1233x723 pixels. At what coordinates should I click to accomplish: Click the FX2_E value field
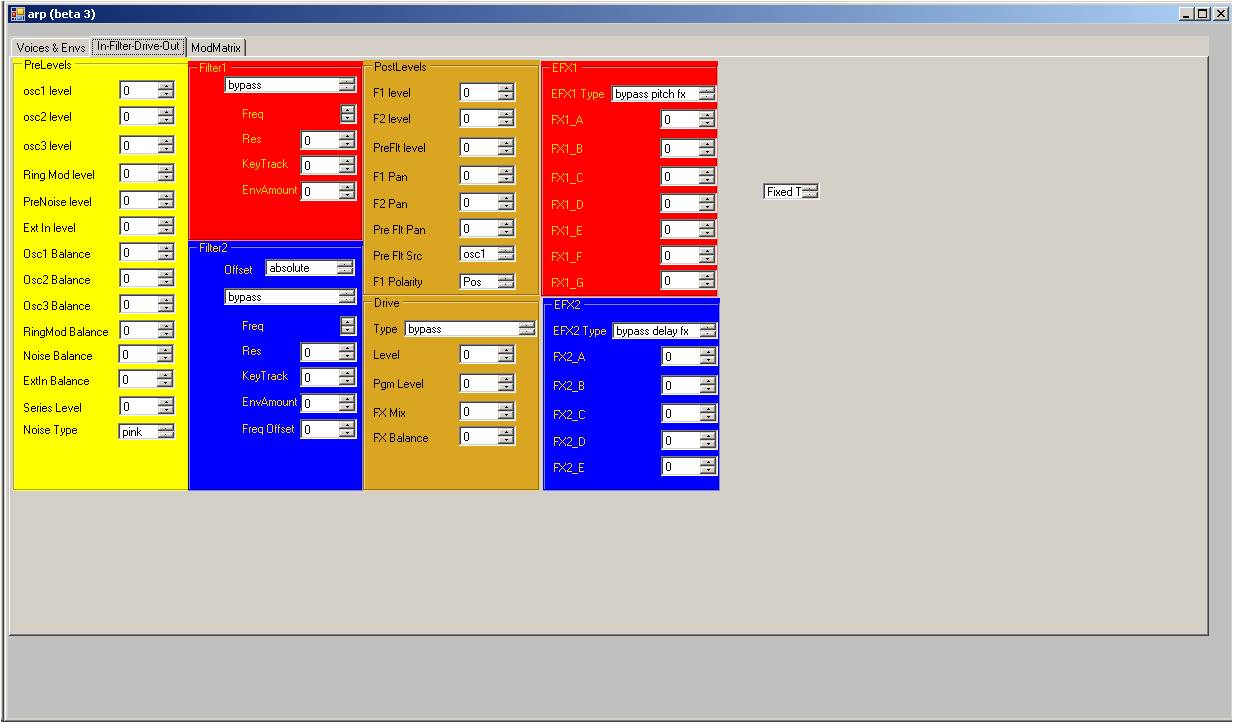pos(679,467)
